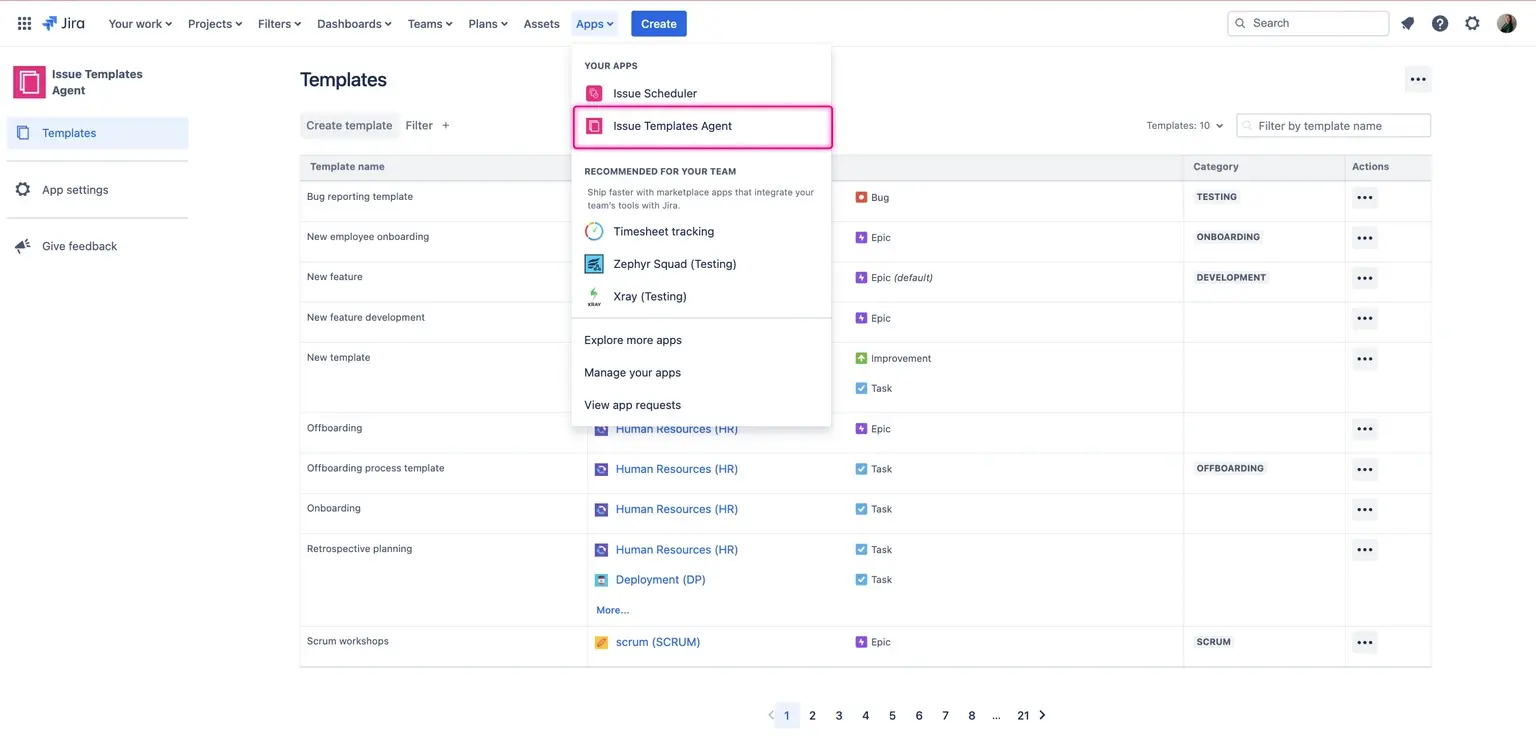This screenshot has height=749, width=1536.
Task: Open actions menu for Bug reporting template
Action: 1364,198
